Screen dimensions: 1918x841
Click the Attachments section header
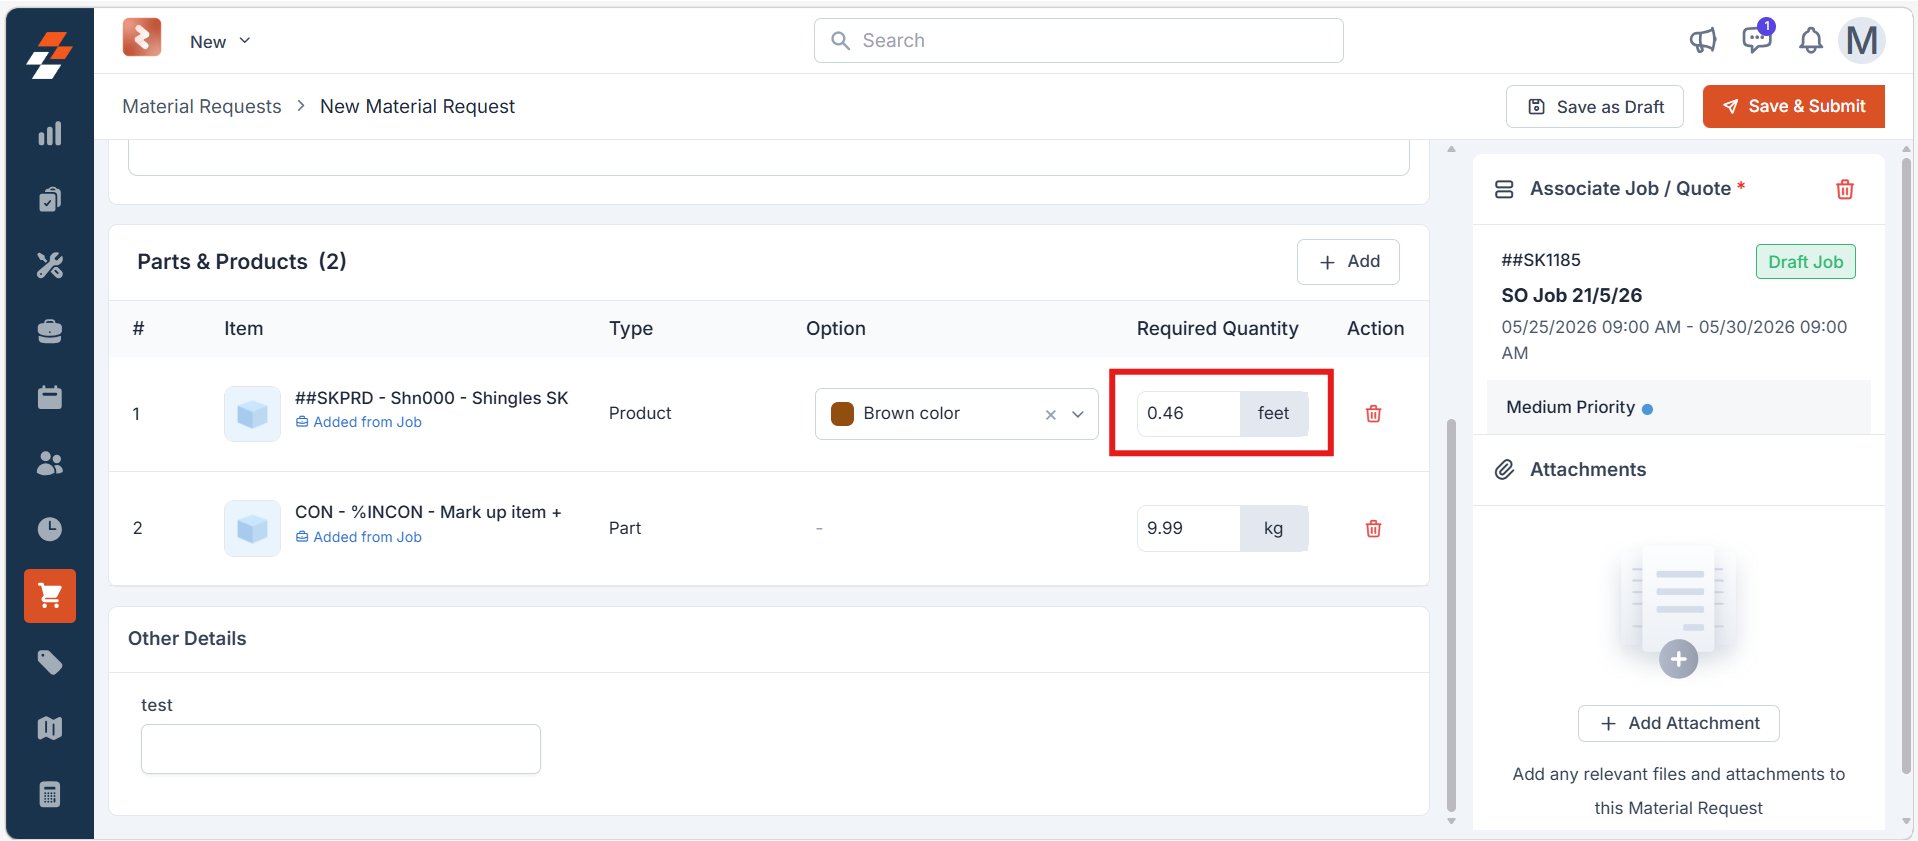[x=1587, y=469]
